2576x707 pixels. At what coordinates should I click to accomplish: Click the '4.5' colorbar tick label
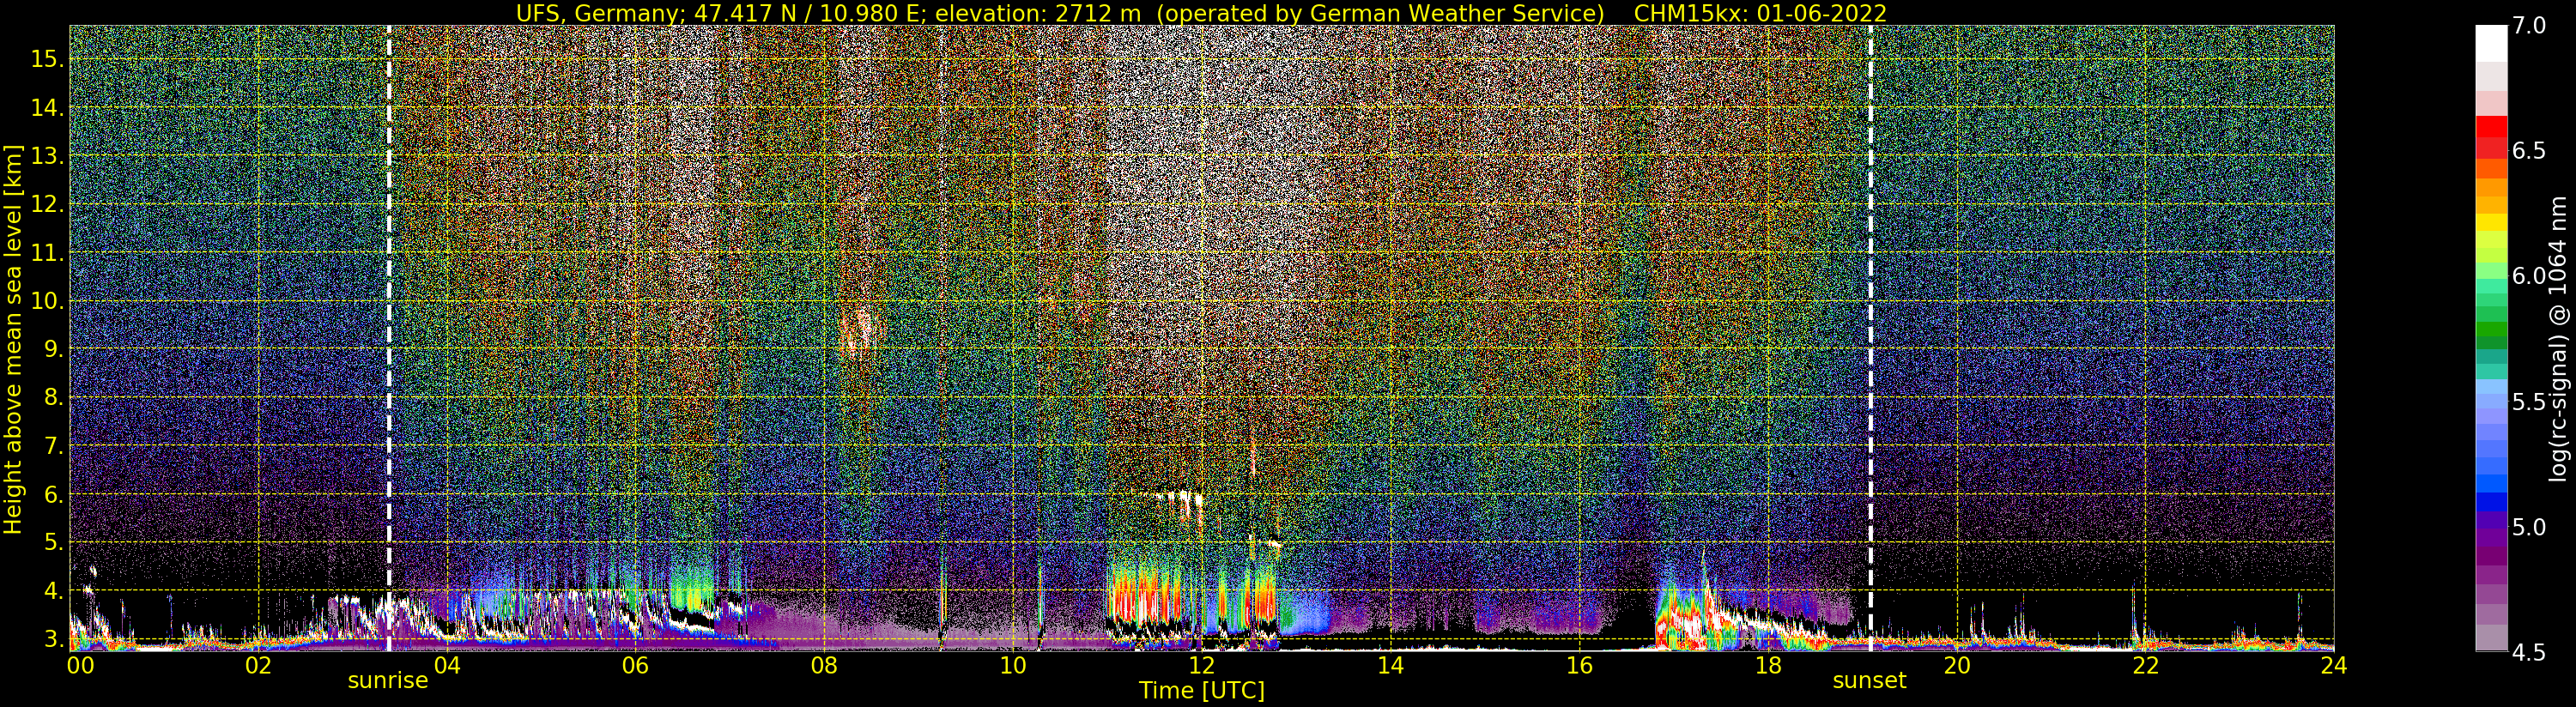click(2529, 652)
